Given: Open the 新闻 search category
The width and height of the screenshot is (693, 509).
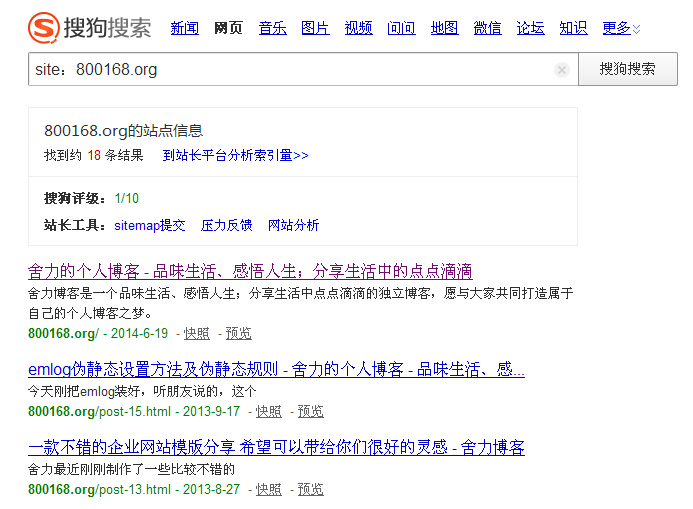Looking at the screenshot, I should (x=185, y=28).
